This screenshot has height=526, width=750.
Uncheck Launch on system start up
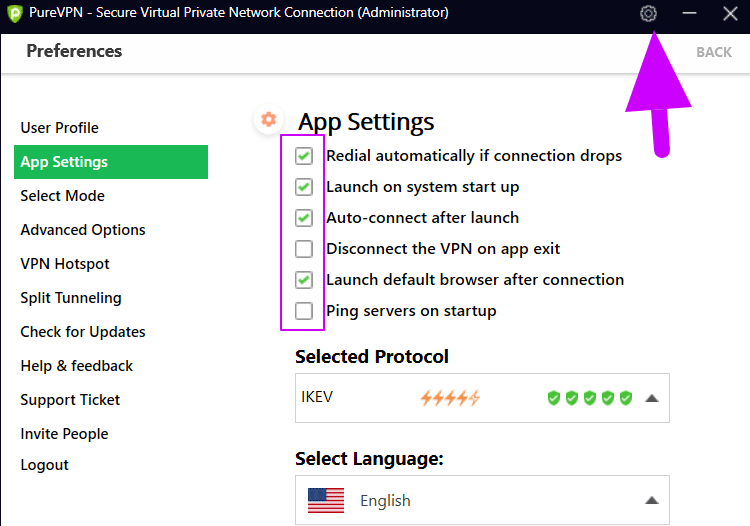click(304, 187)
